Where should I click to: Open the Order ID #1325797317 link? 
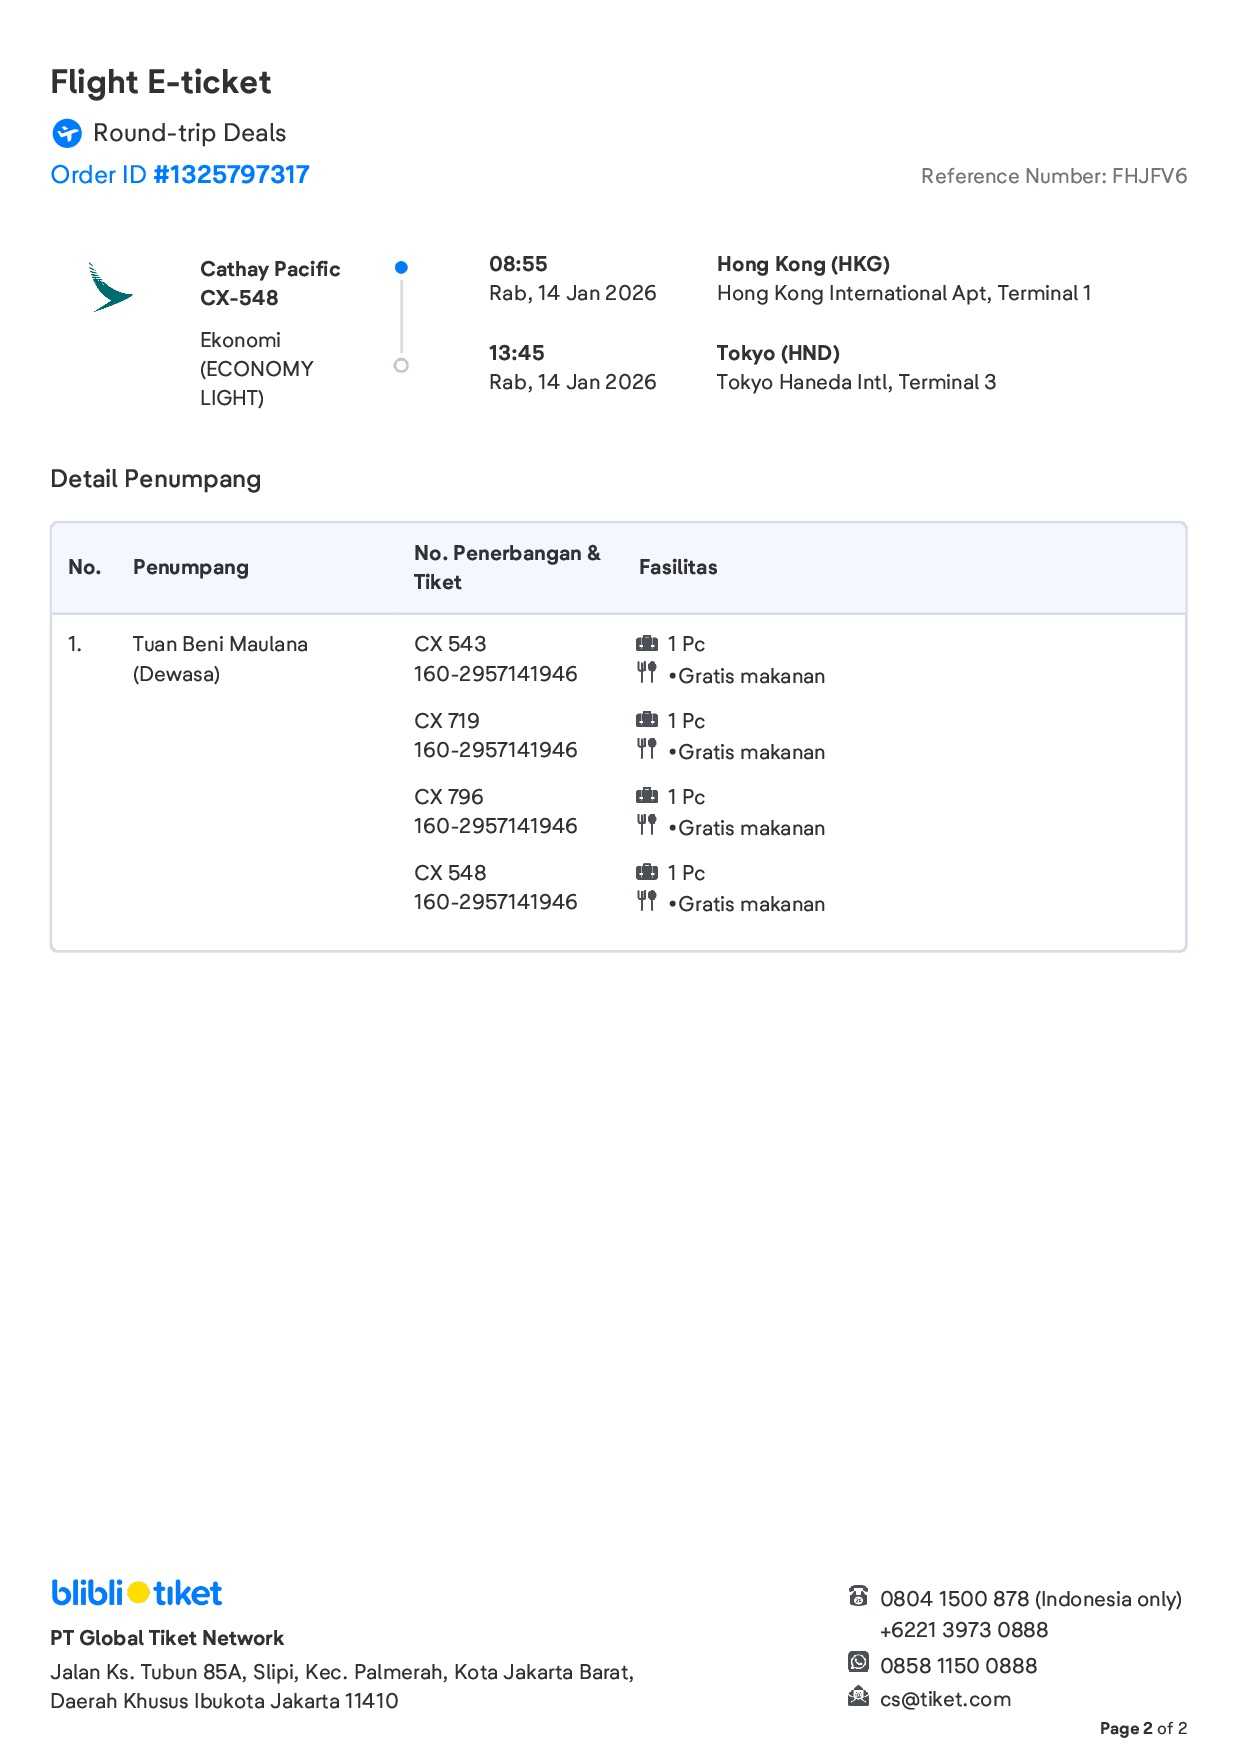[180, 175]
